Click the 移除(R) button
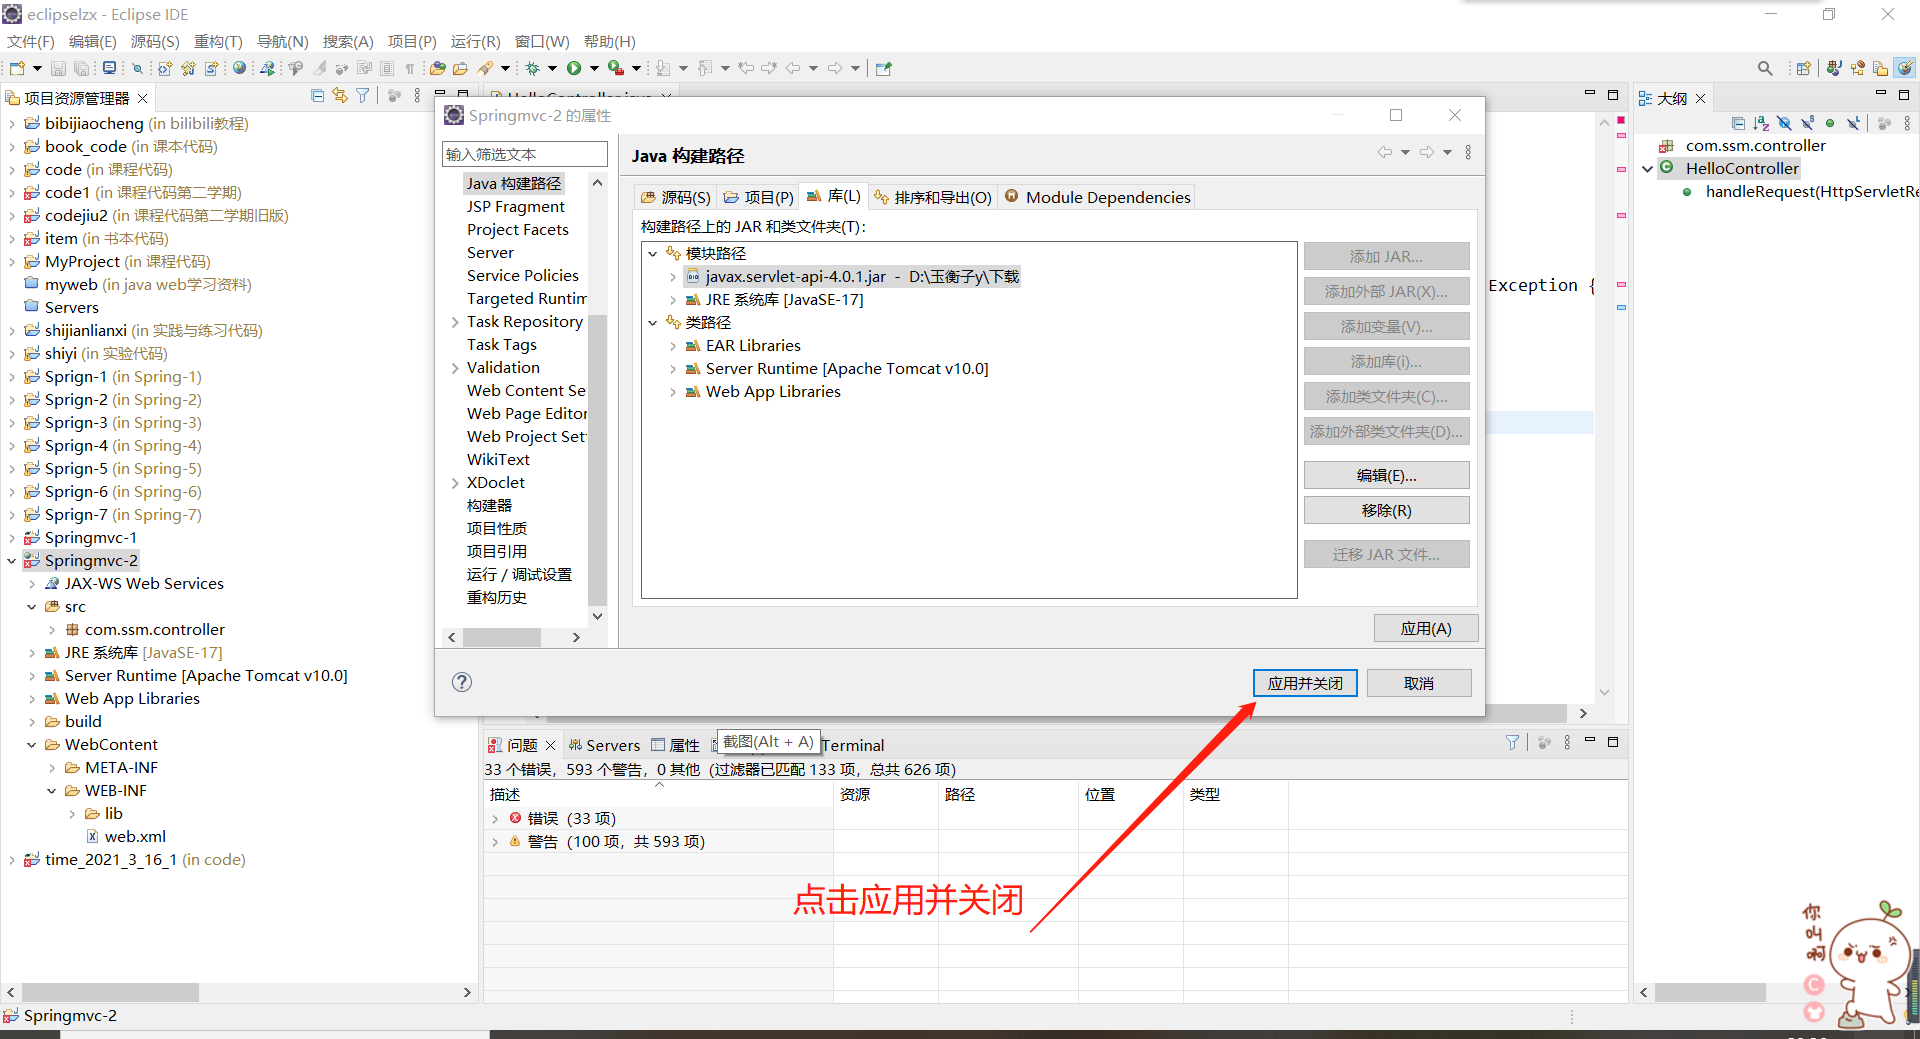Image resolution: width=1920 pixels, height=1039 pixels. [x=1386, y=510]
